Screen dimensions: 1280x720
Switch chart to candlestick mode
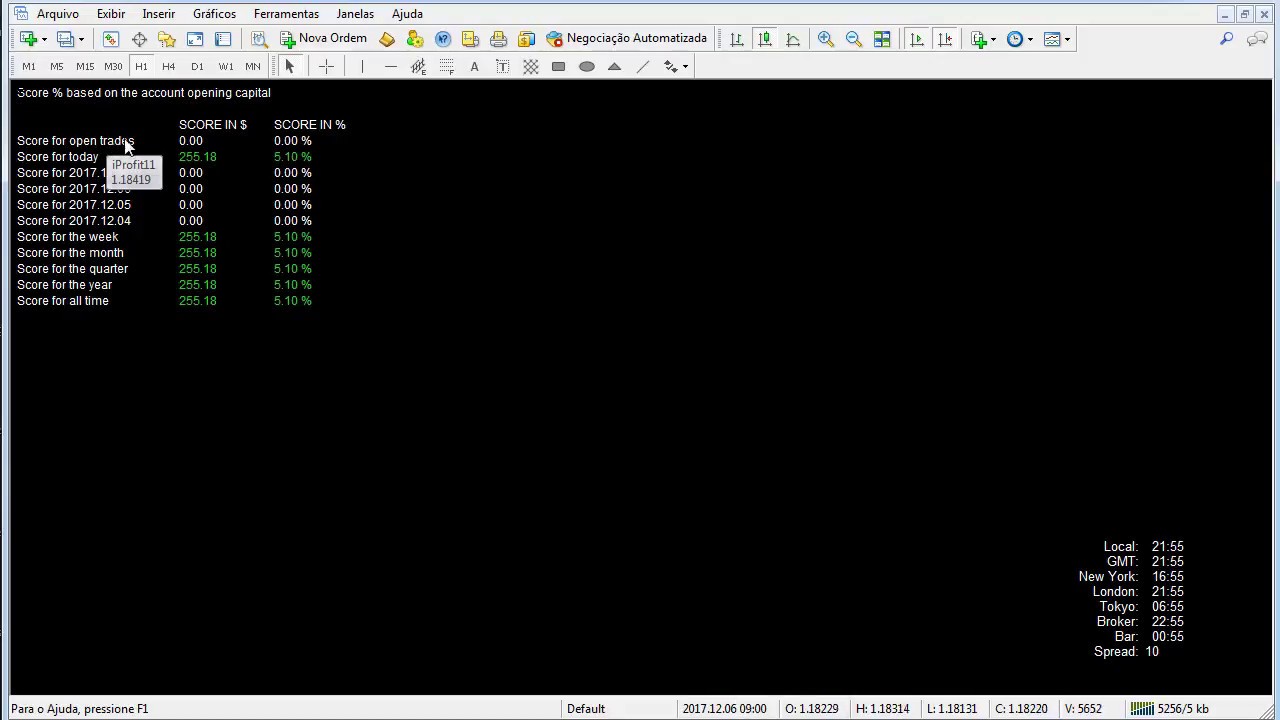(765, 39)
